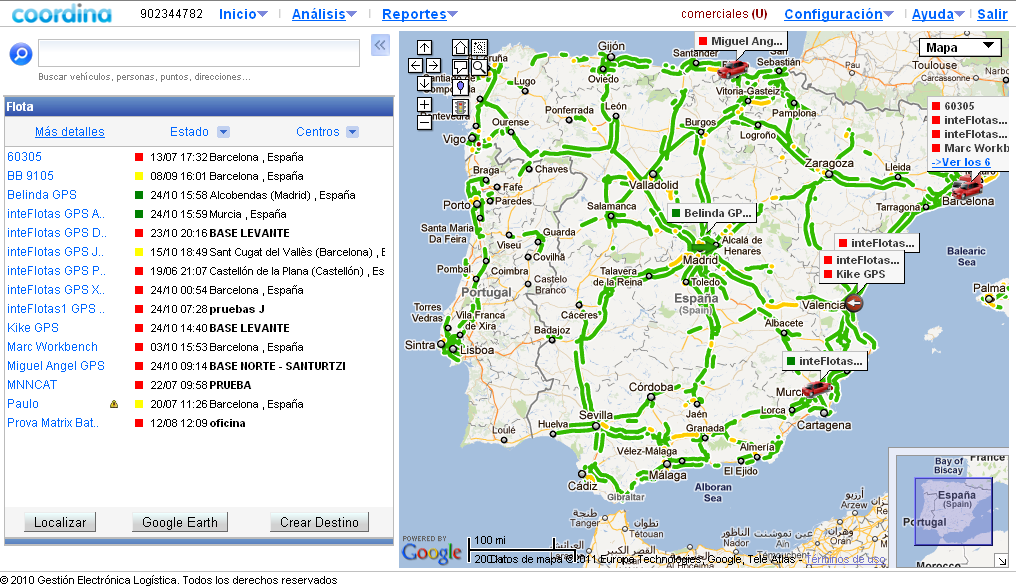Screen dimensions: 1016x588
Task: Activate the zoom-to-selection box tool
Action: point(479,47)
